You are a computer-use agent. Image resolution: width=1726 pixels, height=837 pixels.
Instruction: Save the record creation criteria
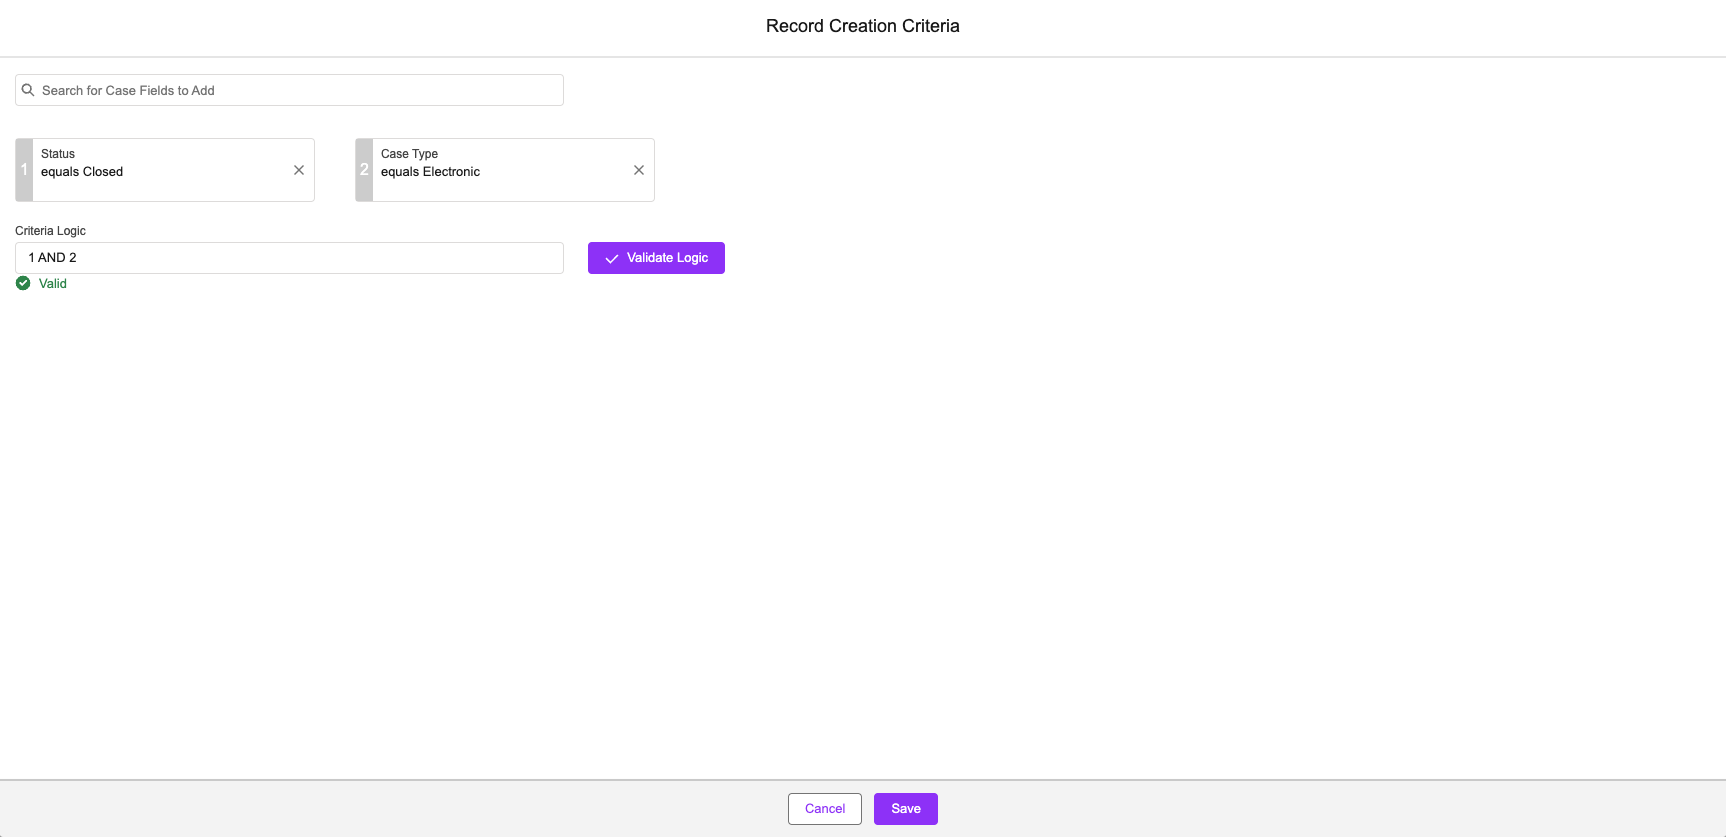906,809
